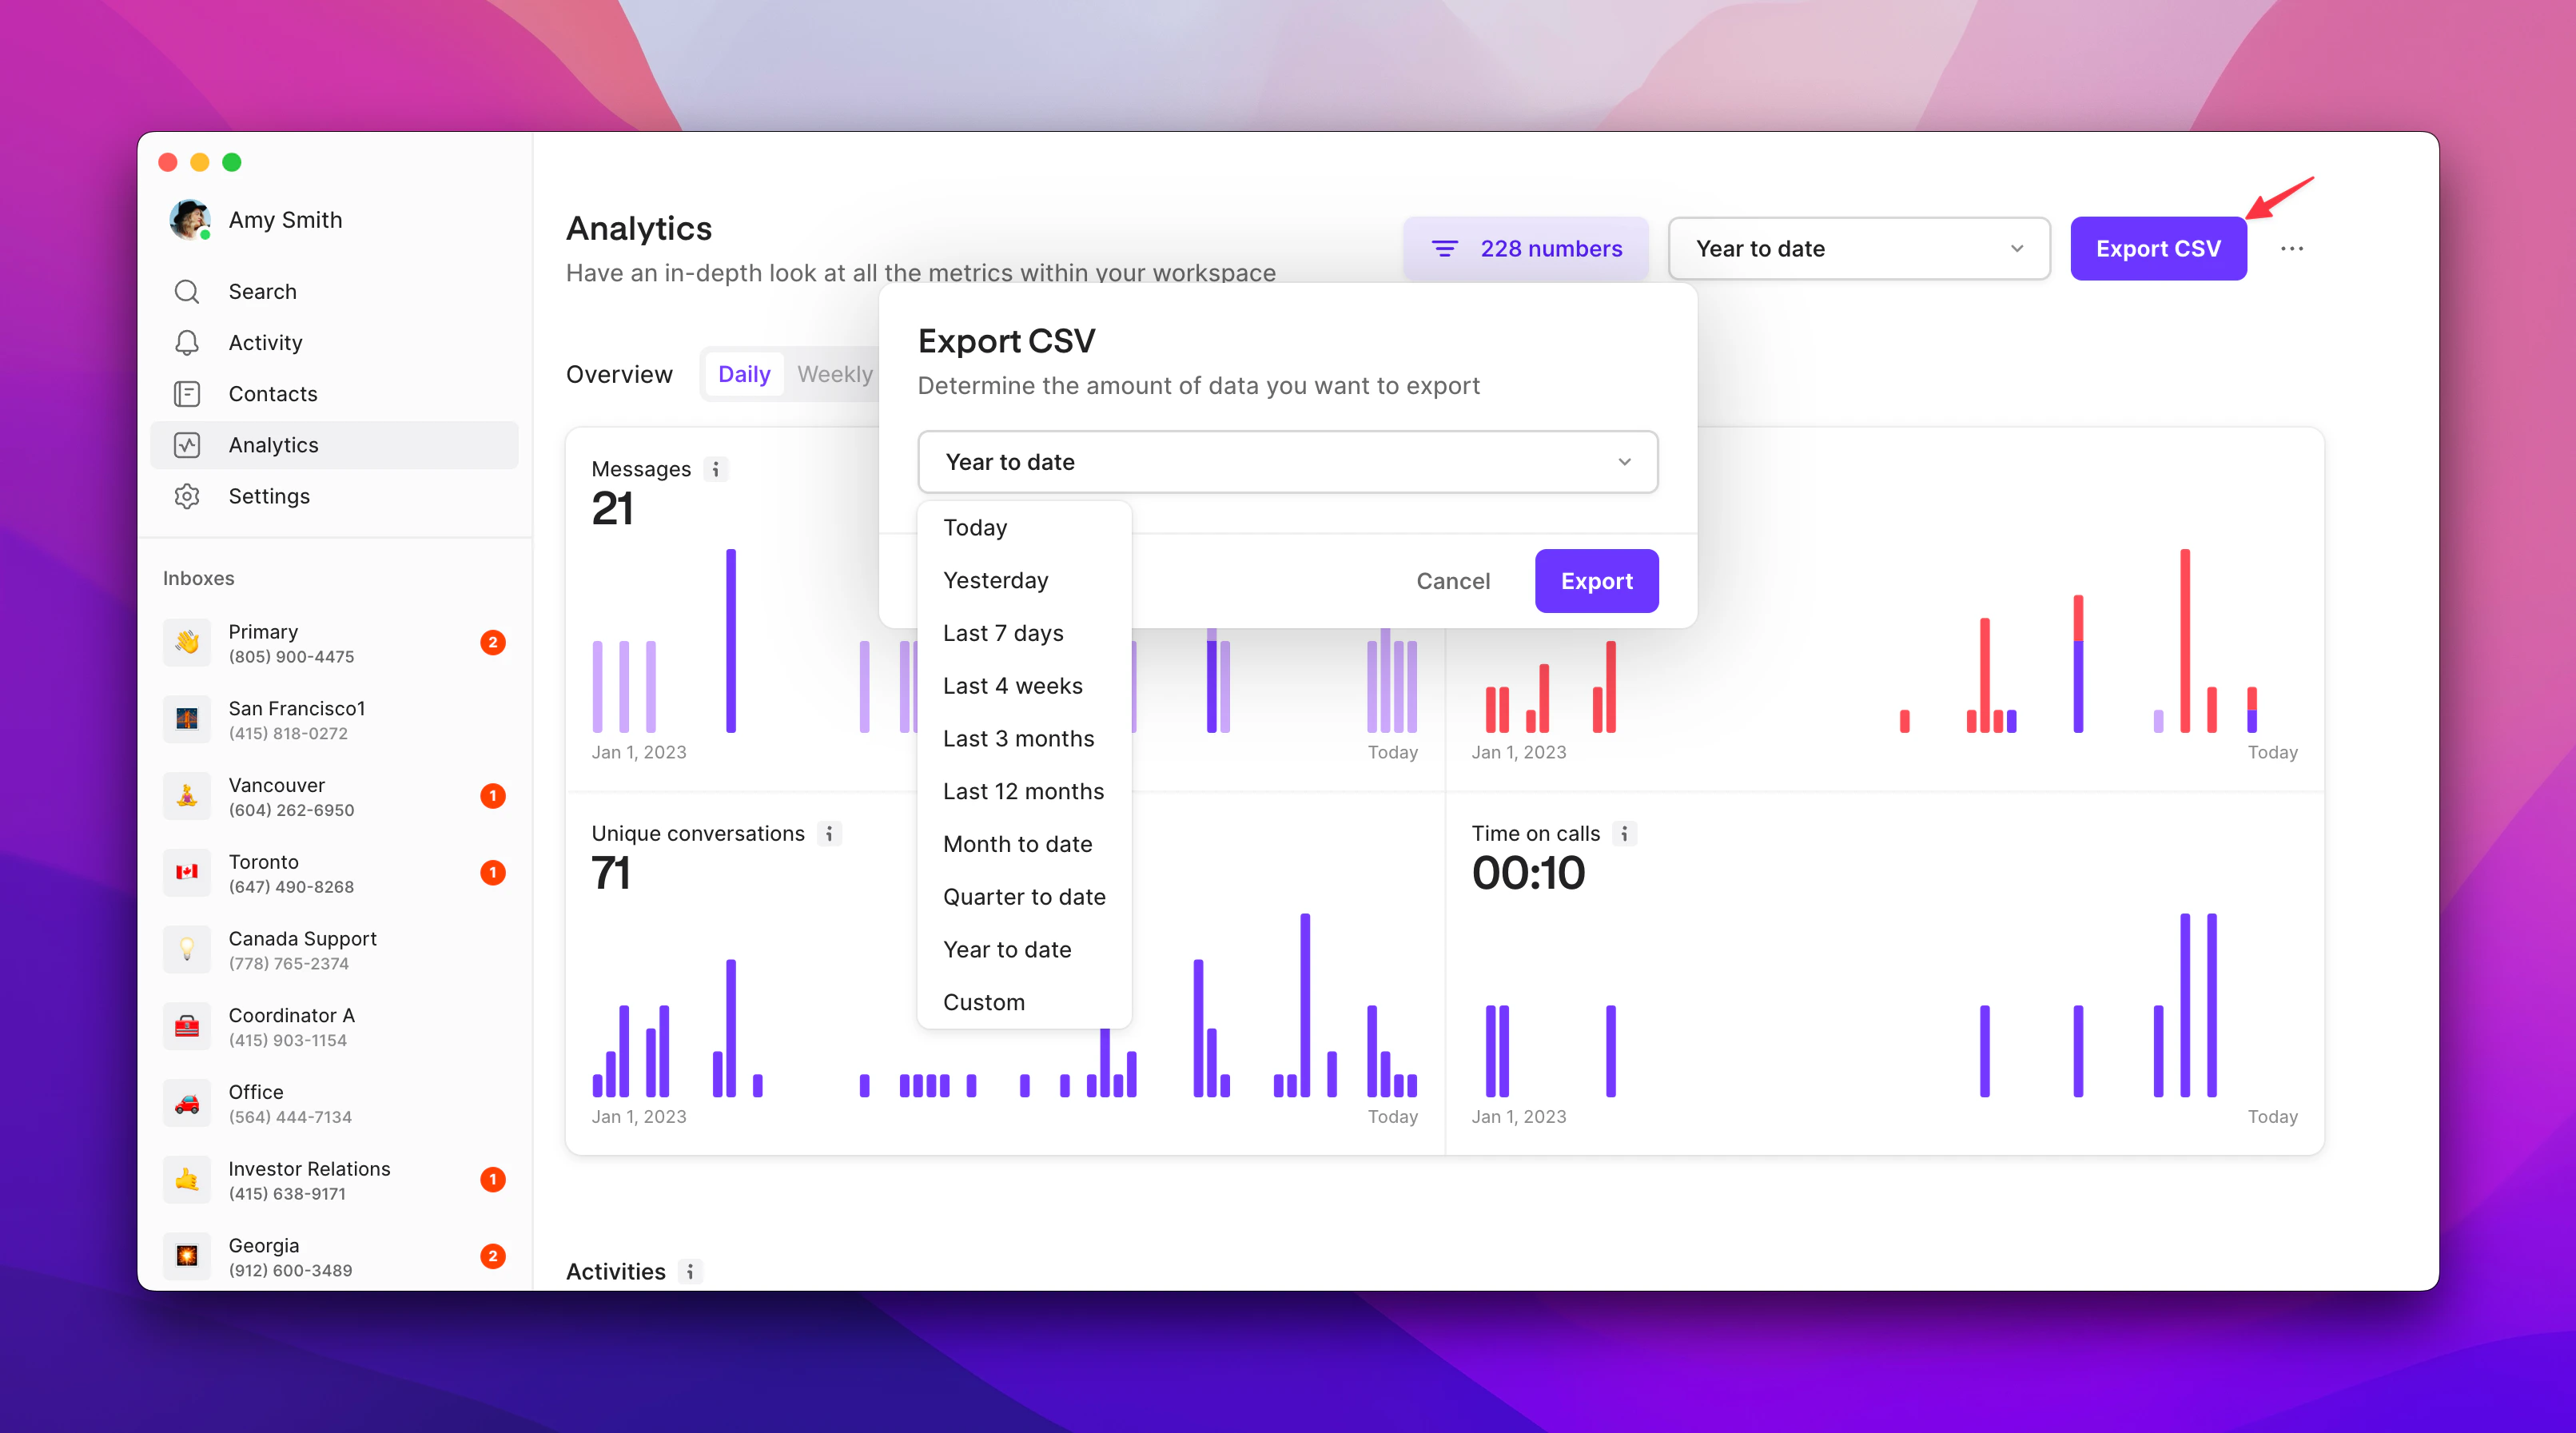Screen dimensions: 2576x1433
Task: Open Contacts from the sidebar
Action: [x=272, y=393]
